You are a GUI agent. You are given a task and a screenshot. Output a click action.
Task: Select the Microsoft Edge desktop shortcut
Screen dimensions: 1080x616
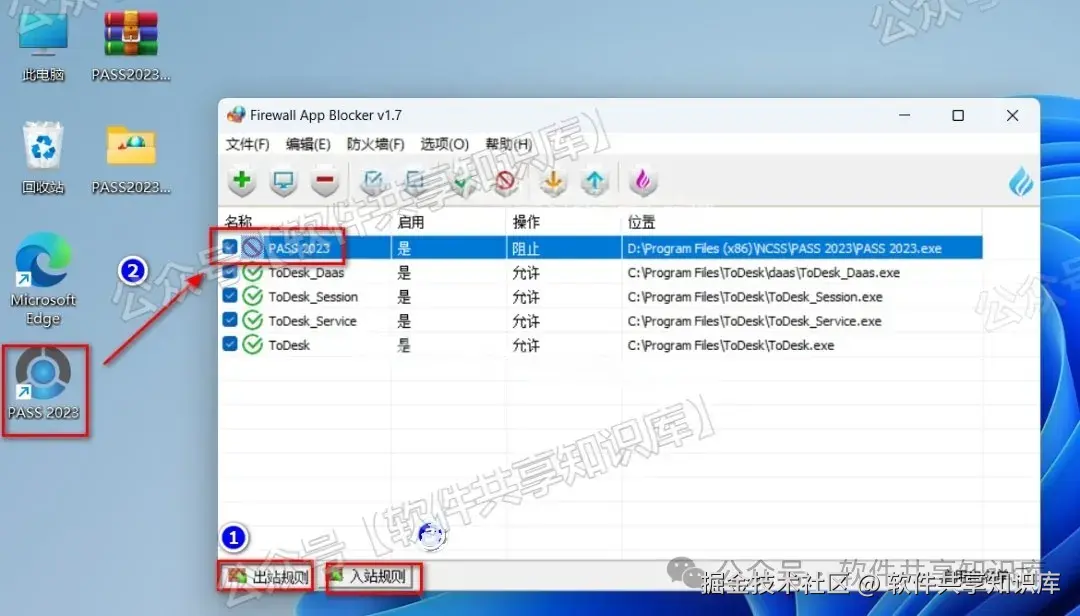tap(43, 279)
